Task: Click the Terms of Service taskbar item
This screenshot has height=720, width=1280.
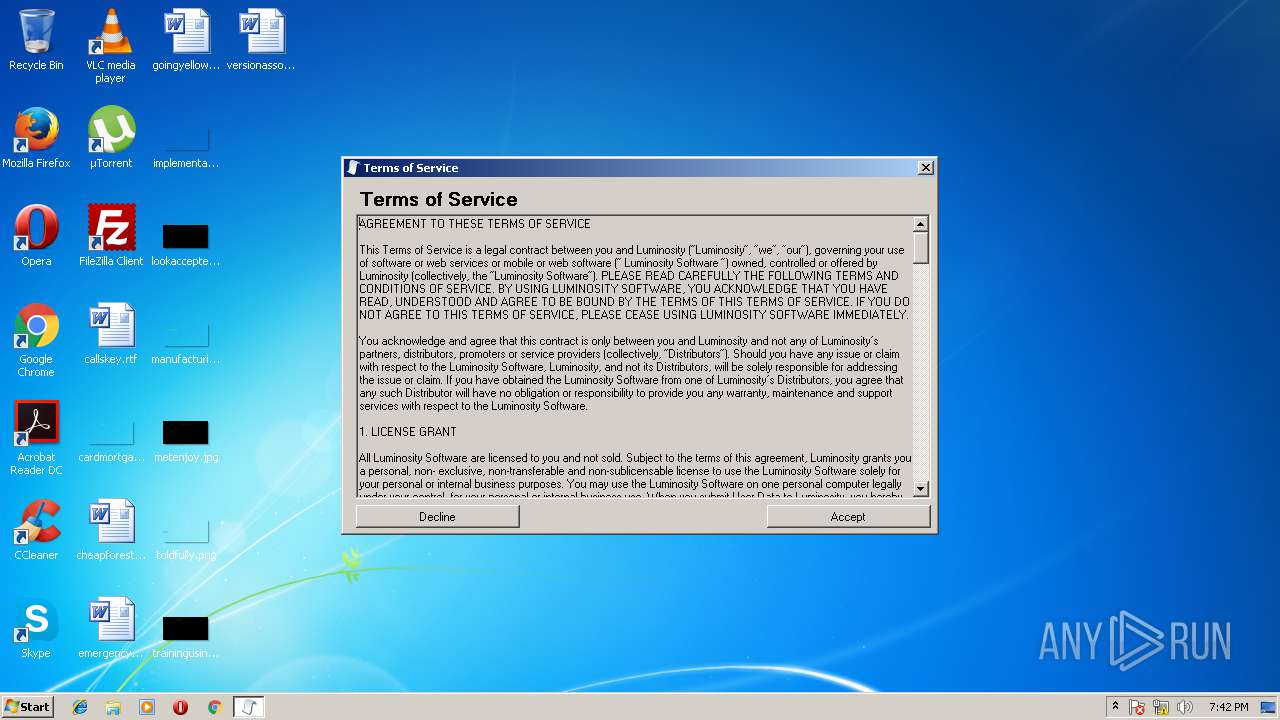Action: click(x=249, y=707)
